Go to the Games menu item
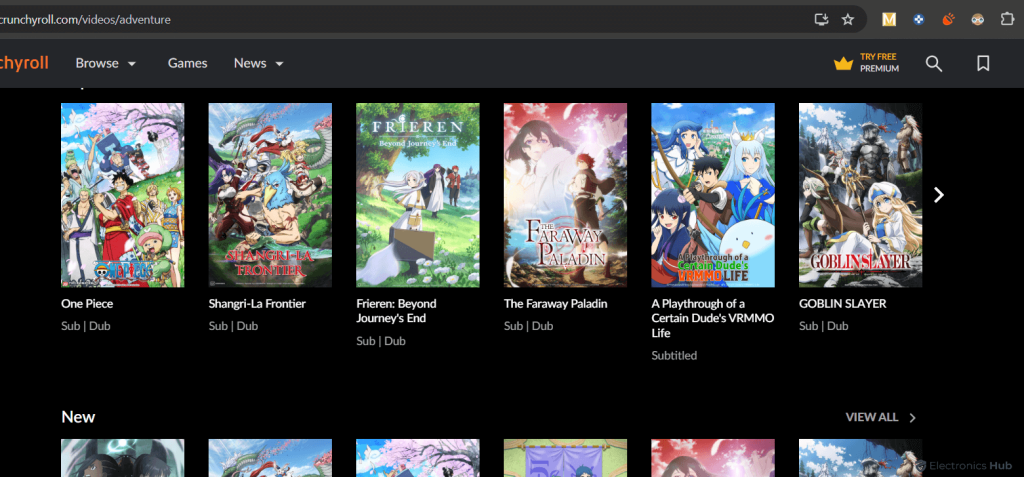The image size is (1024, 477). (x=187, y=63)
